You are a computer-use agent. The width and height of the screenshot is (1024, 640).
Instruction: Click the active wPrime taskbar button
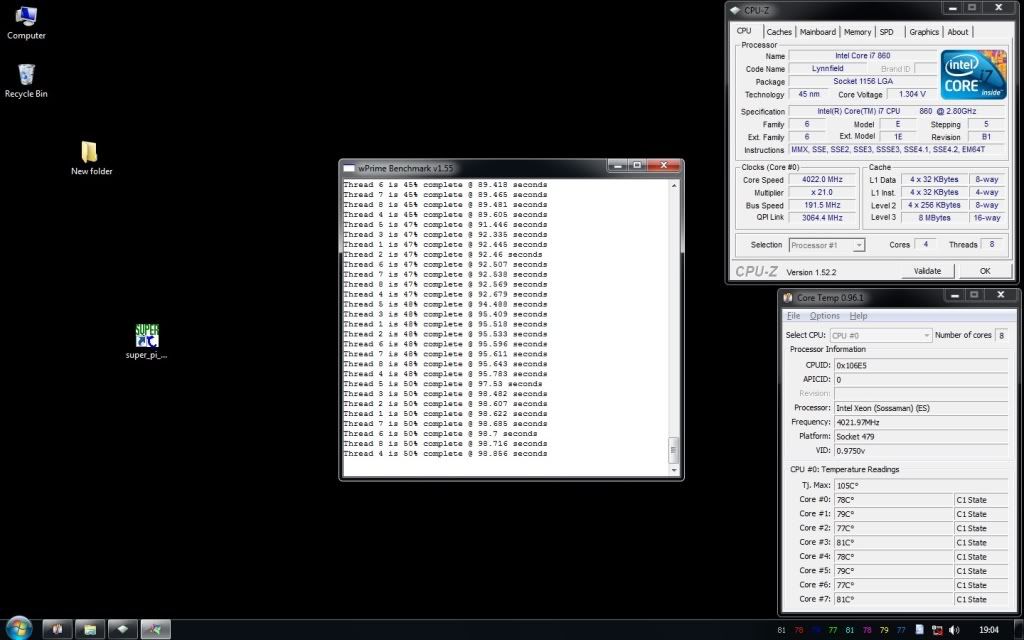[155, 630]
